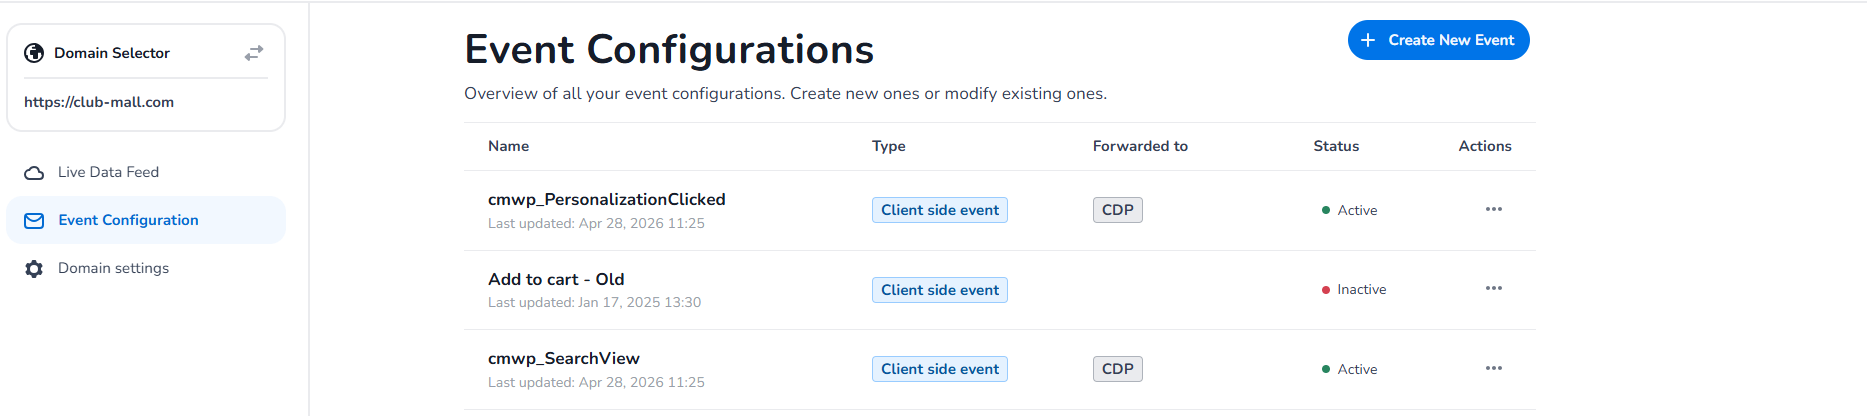1867x416 pixels.
Task: Create a new event
Action: click(1438, 40)
